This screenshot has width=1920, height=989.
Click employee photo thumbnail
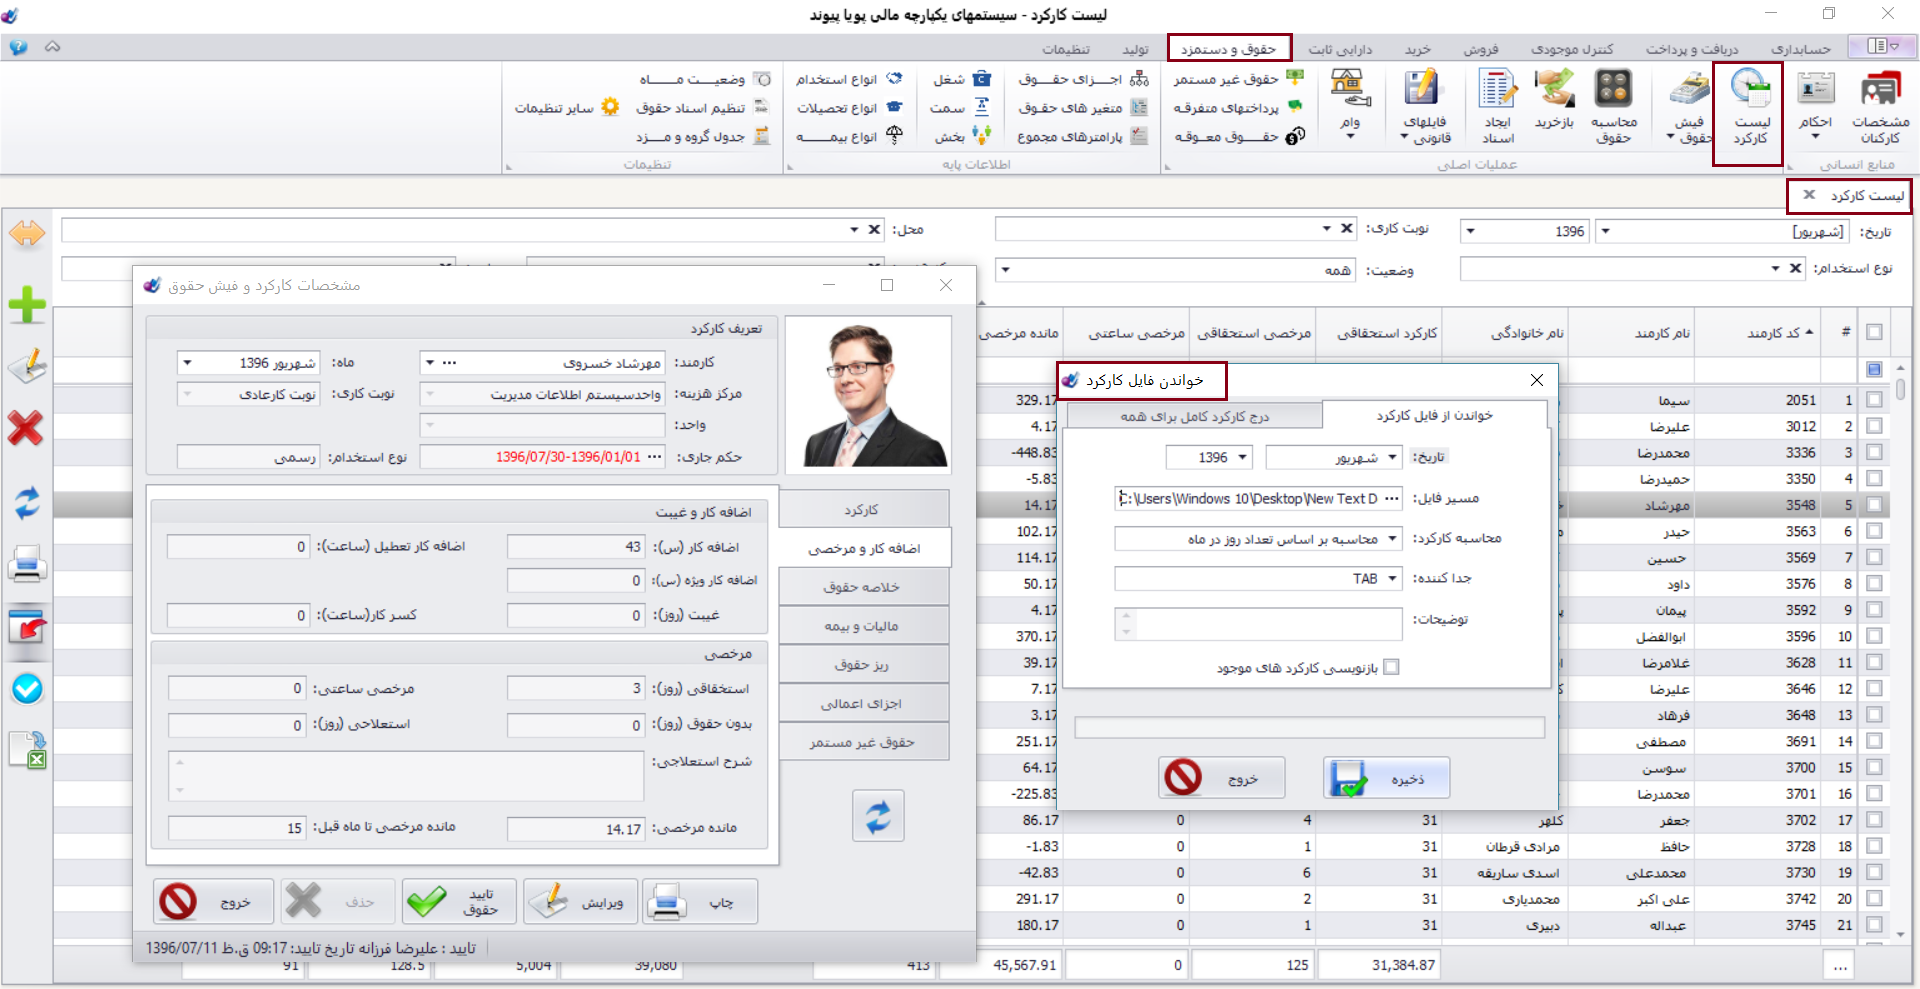tap(868, 395)
